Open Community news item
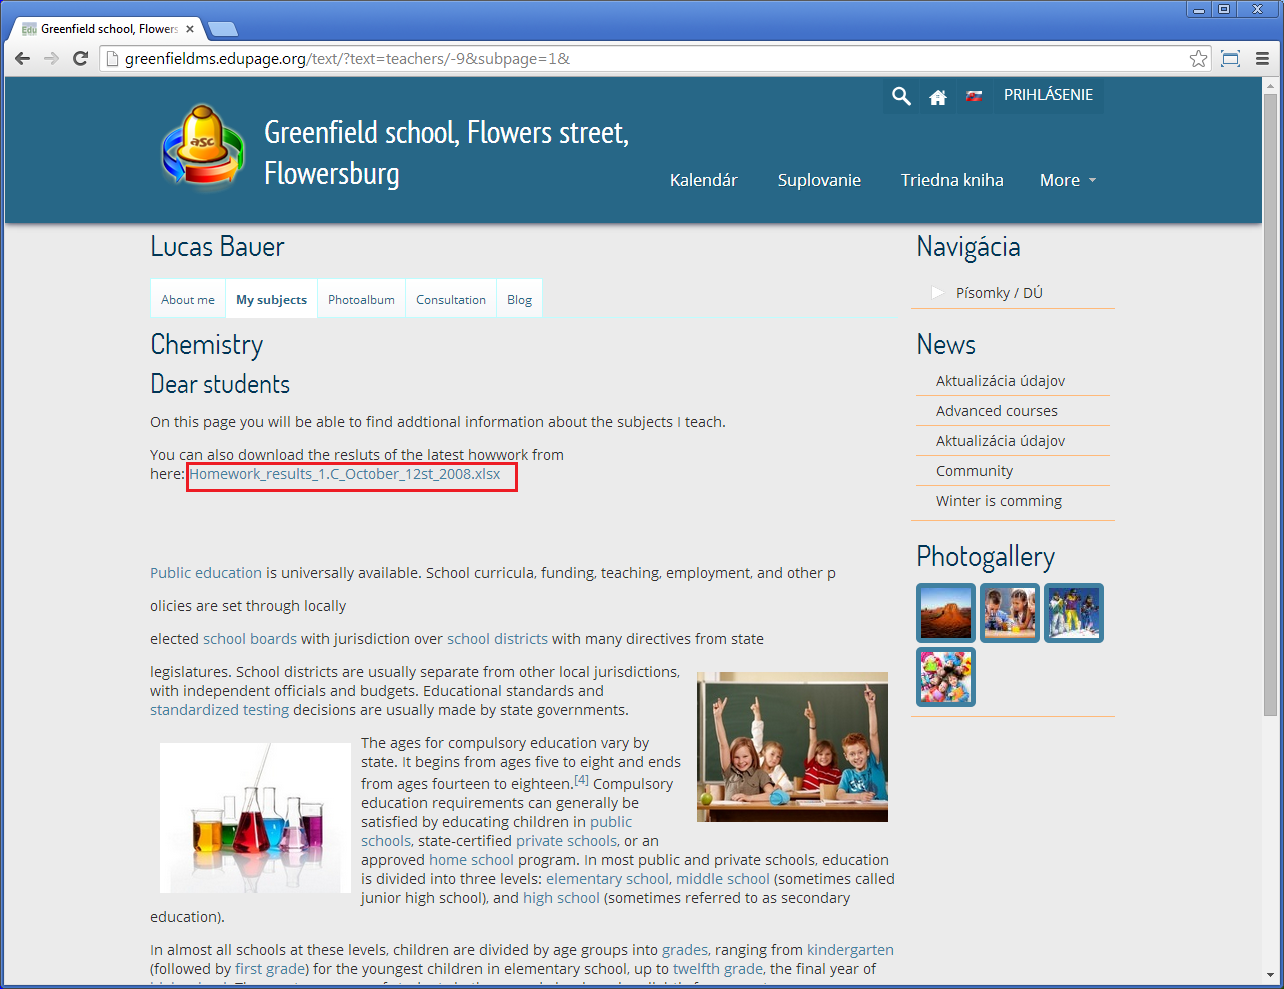 (x=974, y=471)
